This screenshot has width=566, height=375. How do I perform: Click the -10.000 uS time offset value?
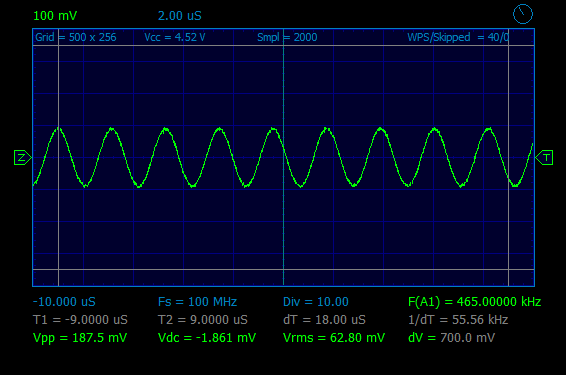click(64, 302)
